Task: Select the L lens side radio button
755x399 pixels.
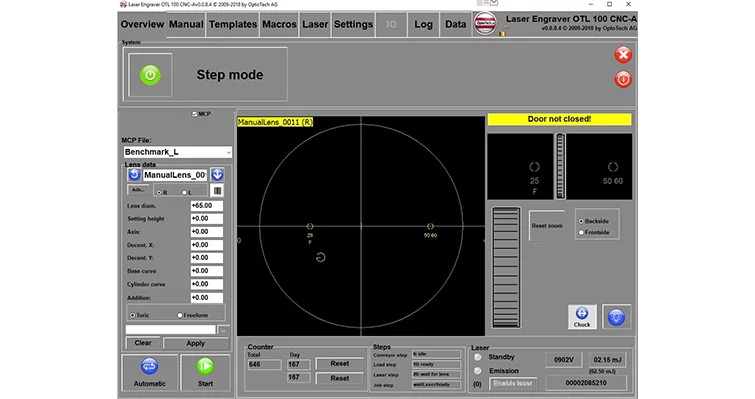Action: pos(183,193)
